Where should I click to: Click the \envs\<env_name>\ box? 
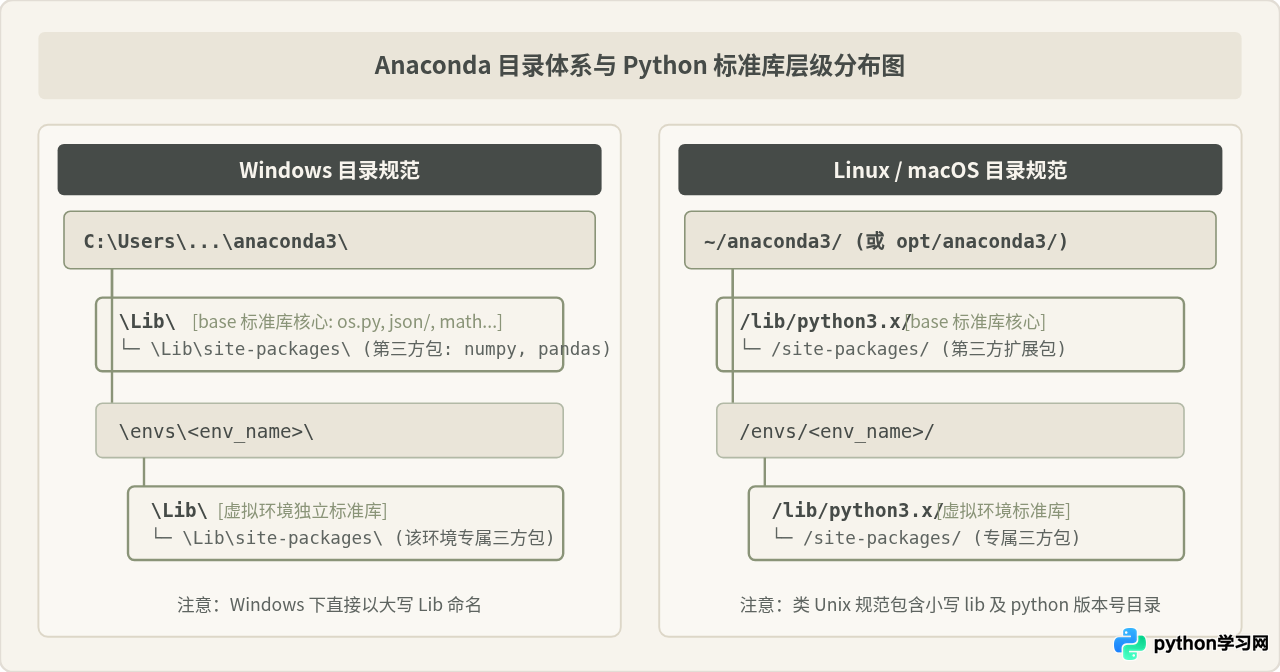(x=329, y=431)
